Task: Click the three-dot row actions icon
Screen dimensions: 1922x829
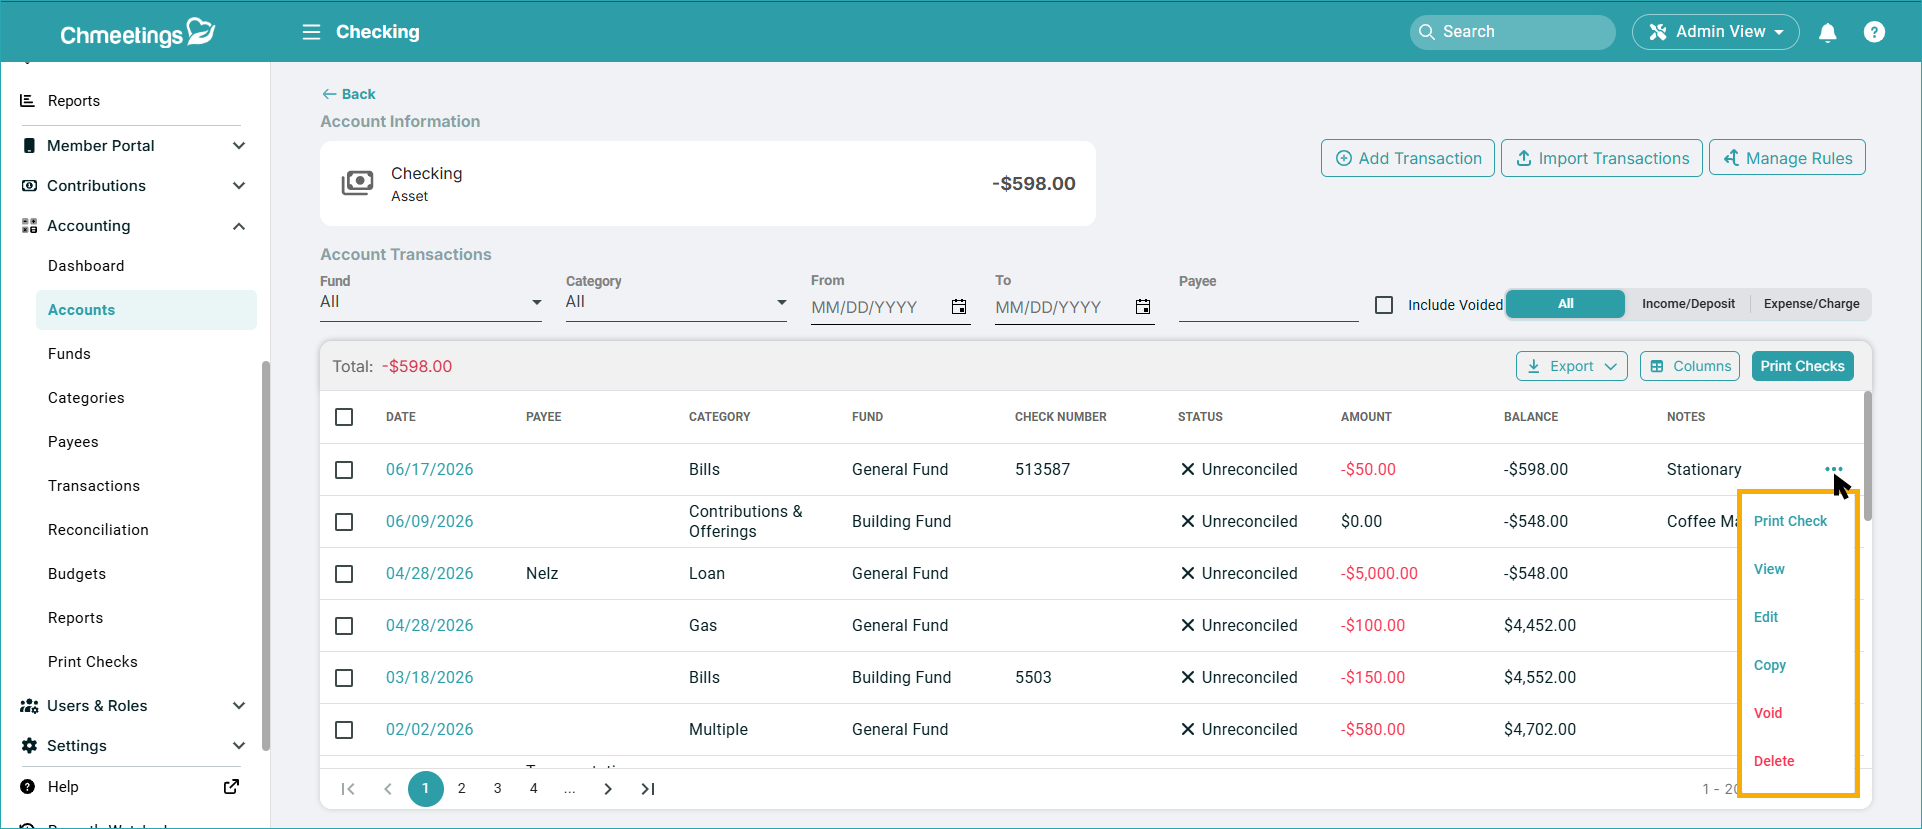Action: (1833, 469)
